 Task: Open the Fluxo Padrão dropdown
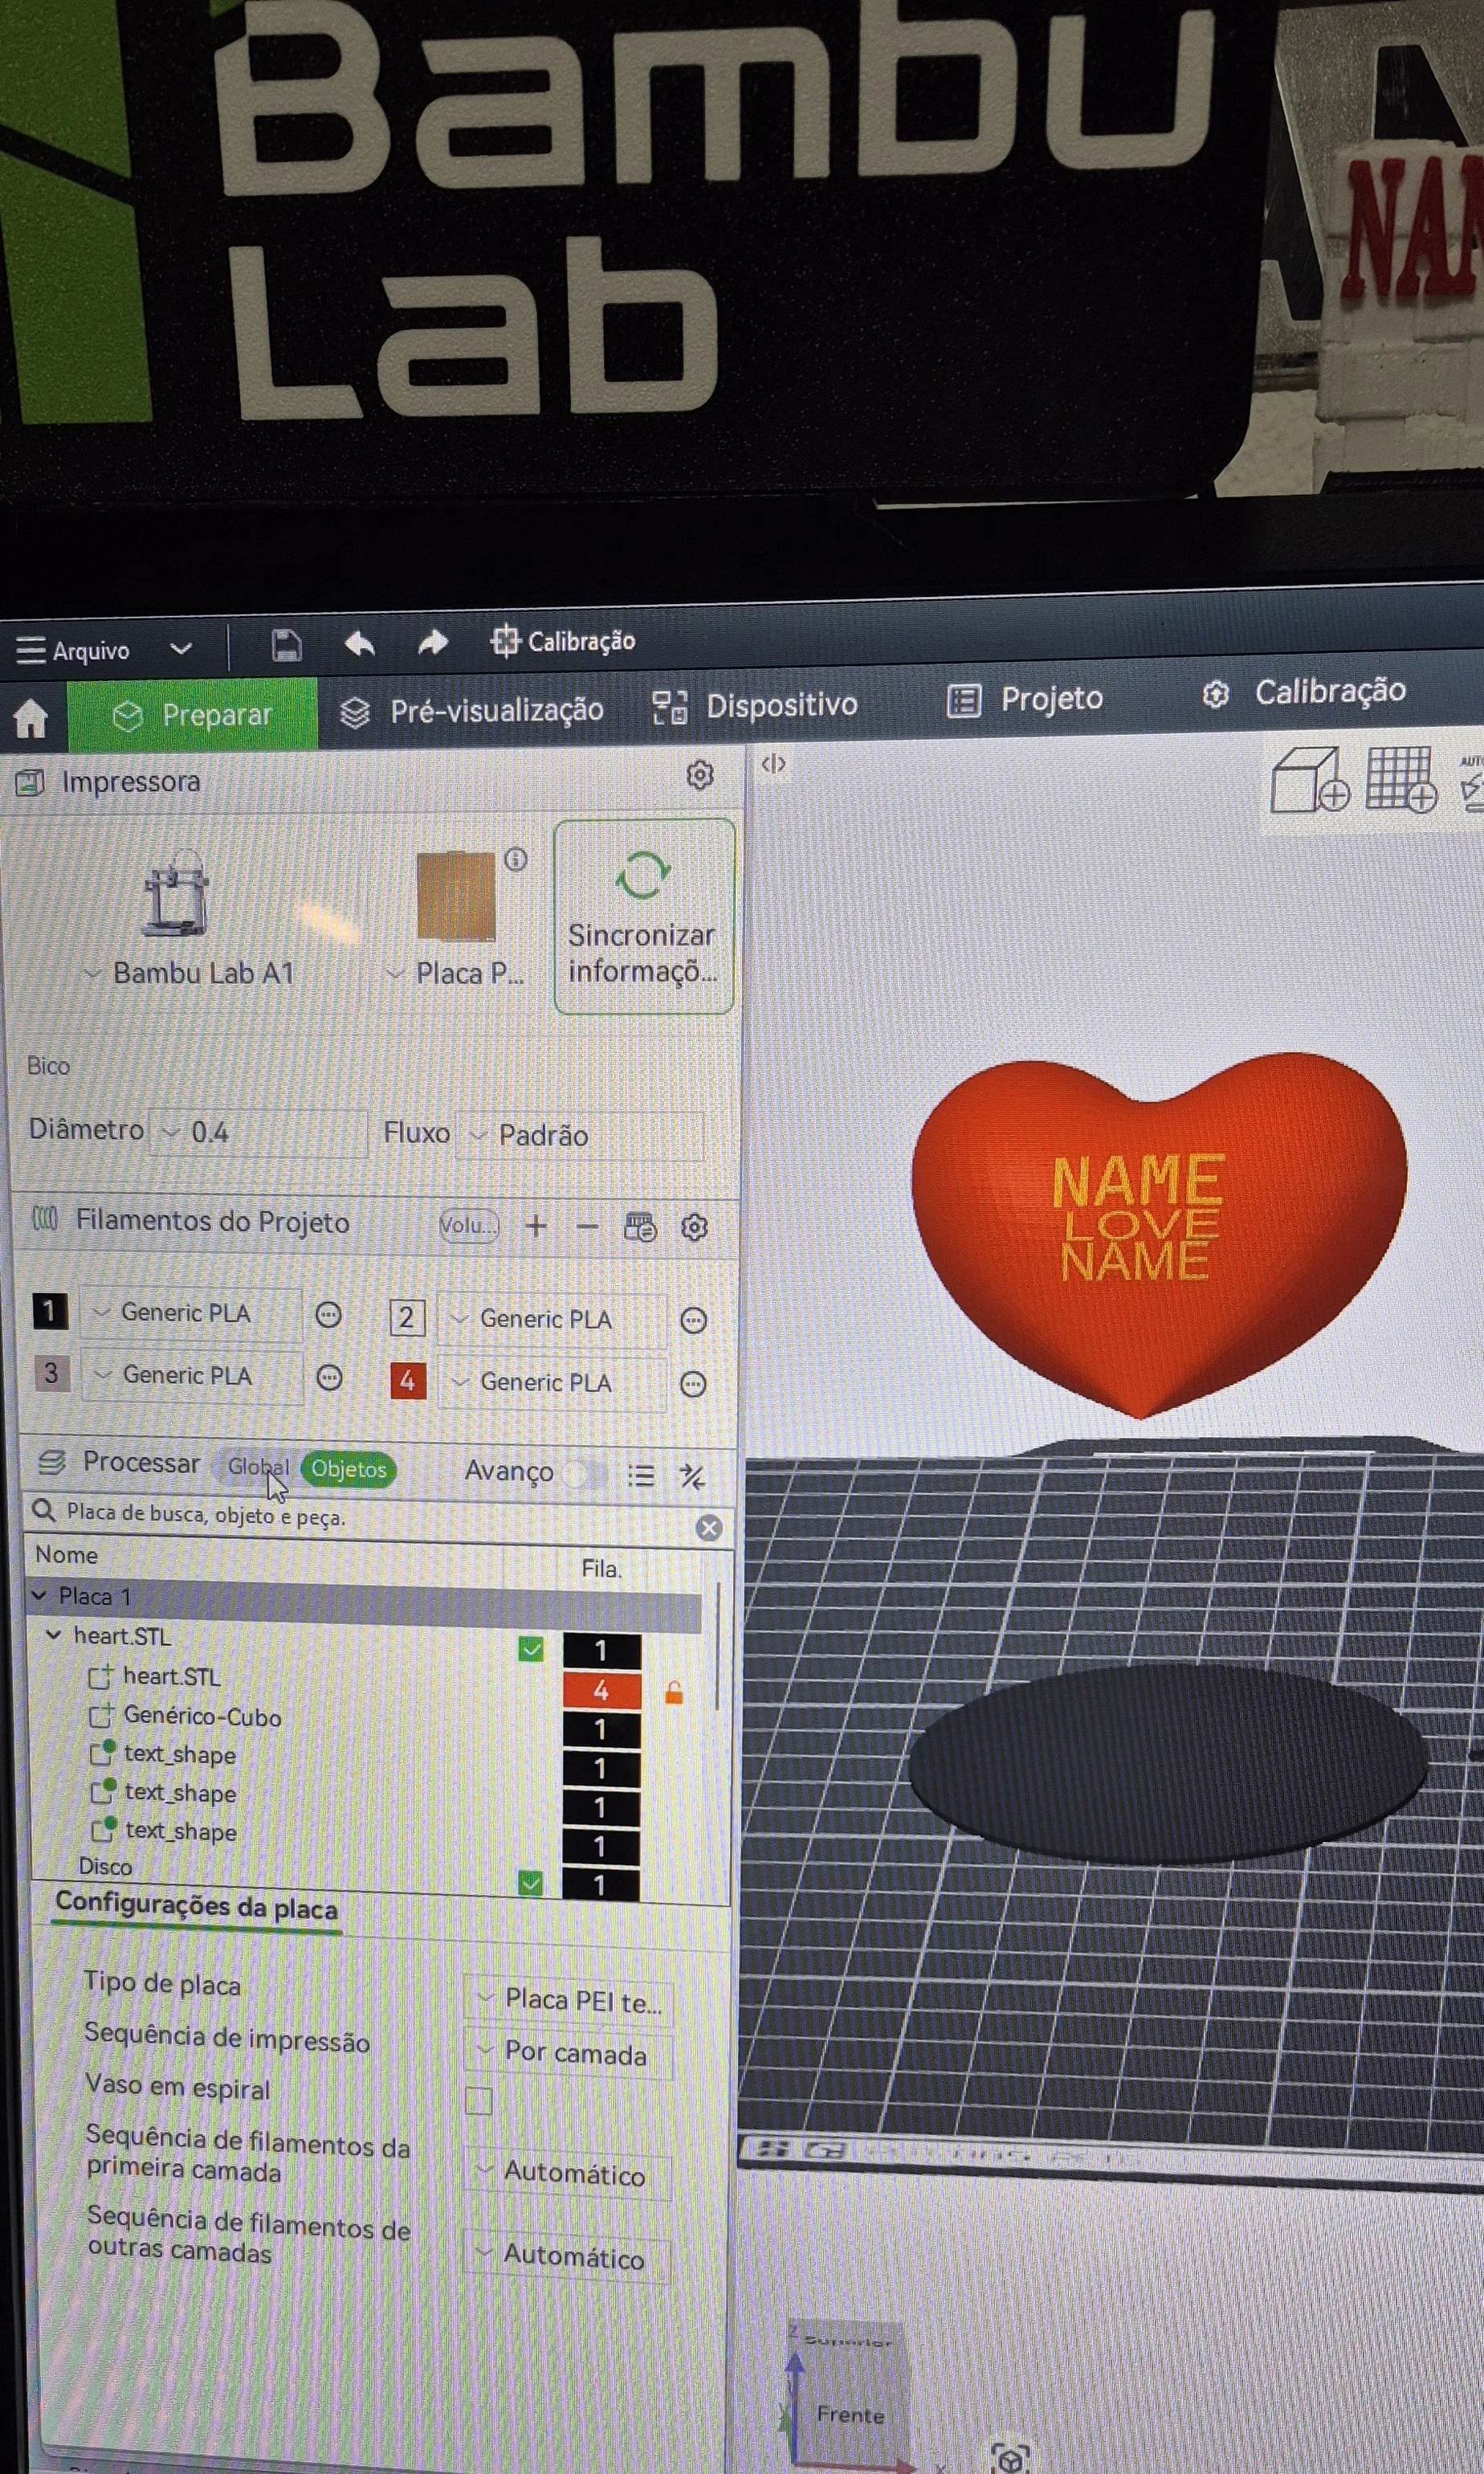click(x=580, y=1135)
